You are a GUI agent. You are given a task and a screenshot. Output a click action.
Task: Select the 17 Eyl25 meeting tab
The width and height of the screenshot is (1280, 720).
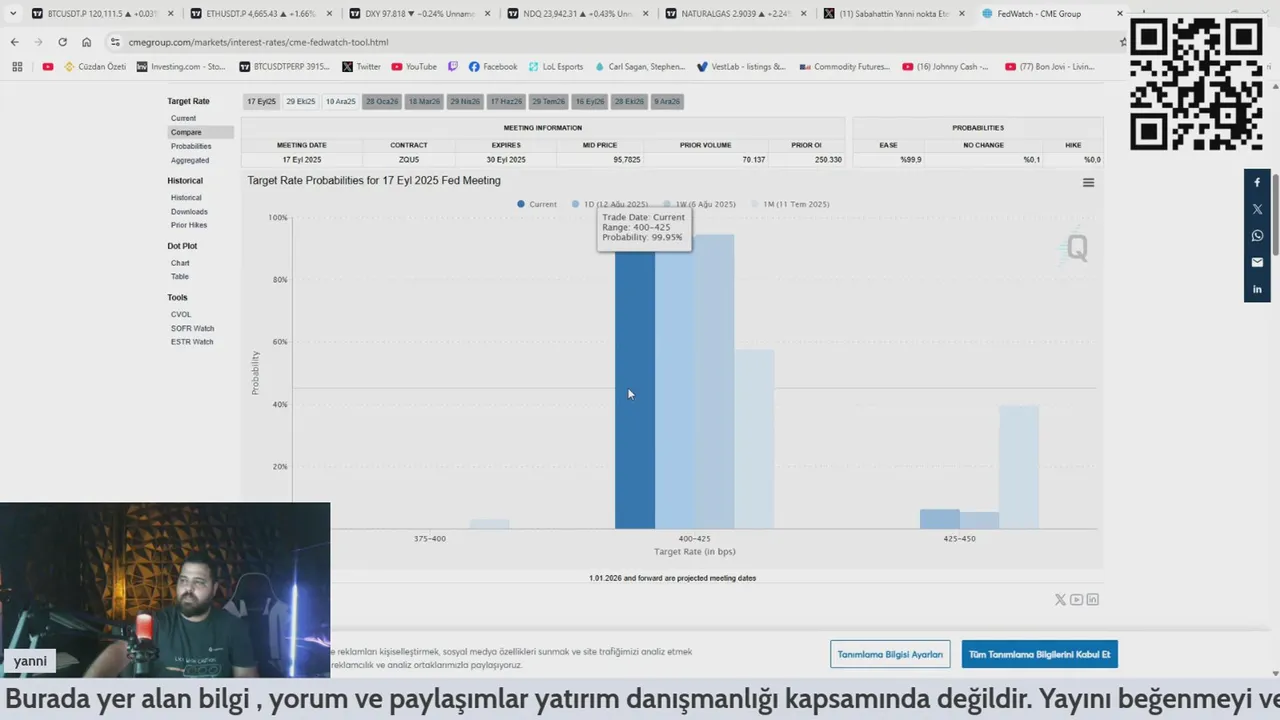261,101
